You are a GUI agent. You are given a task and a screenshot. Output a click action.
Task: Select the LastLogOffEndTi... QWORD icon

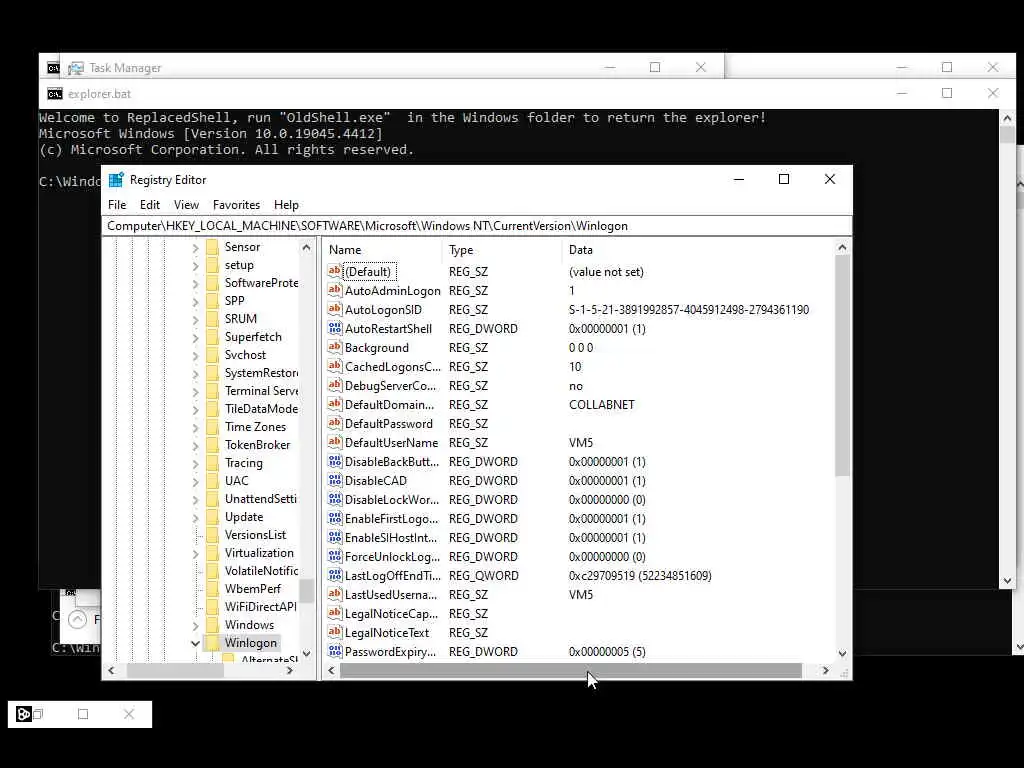pos(334,575)
